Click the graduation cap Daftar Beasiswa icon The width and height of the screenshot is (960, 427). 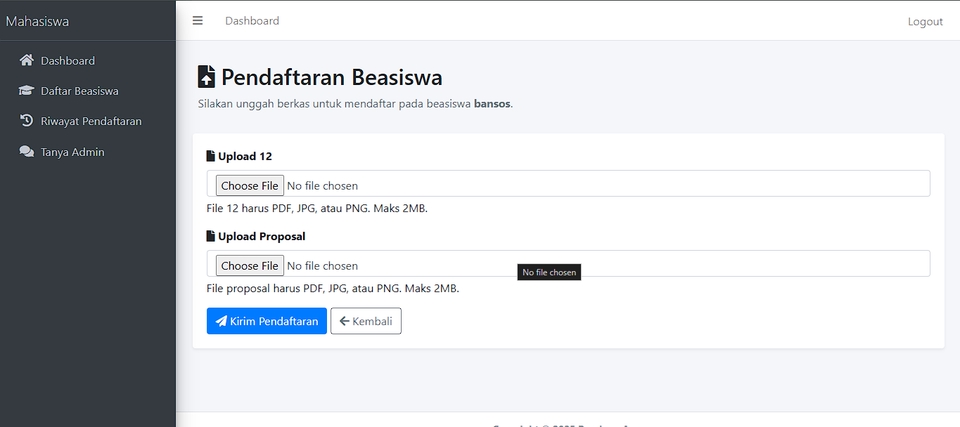click(x=27, y=91)
